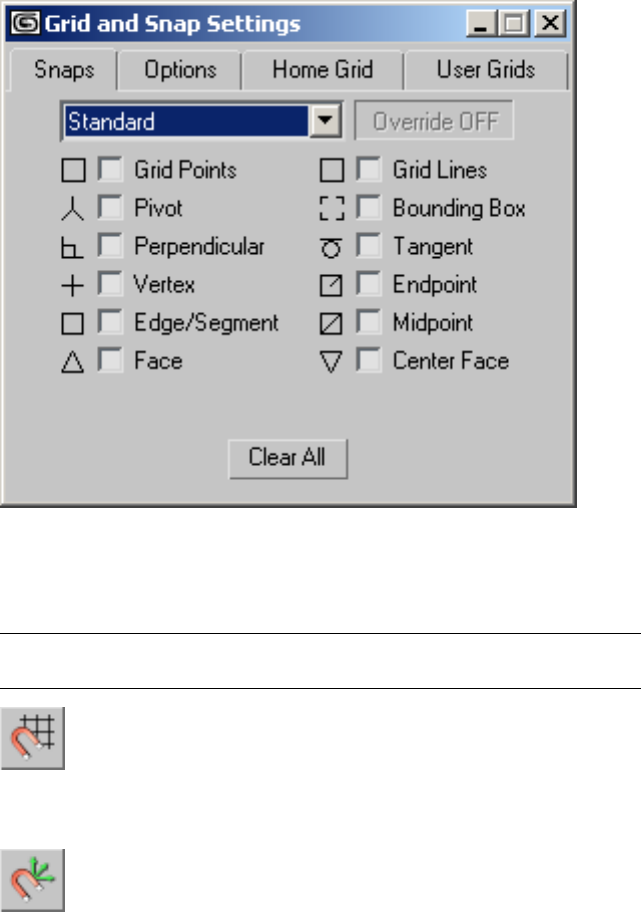Click the Override OFF button
The width and height of the screenshot is (641, 912).
point(435,123)
